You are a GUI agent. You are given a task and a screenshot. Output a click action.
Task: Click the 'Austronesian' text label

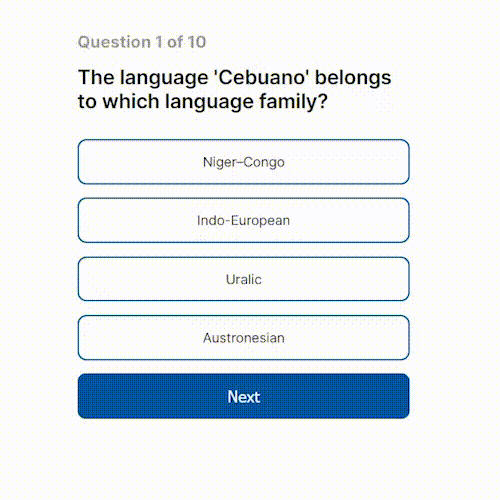click(244, 338)
